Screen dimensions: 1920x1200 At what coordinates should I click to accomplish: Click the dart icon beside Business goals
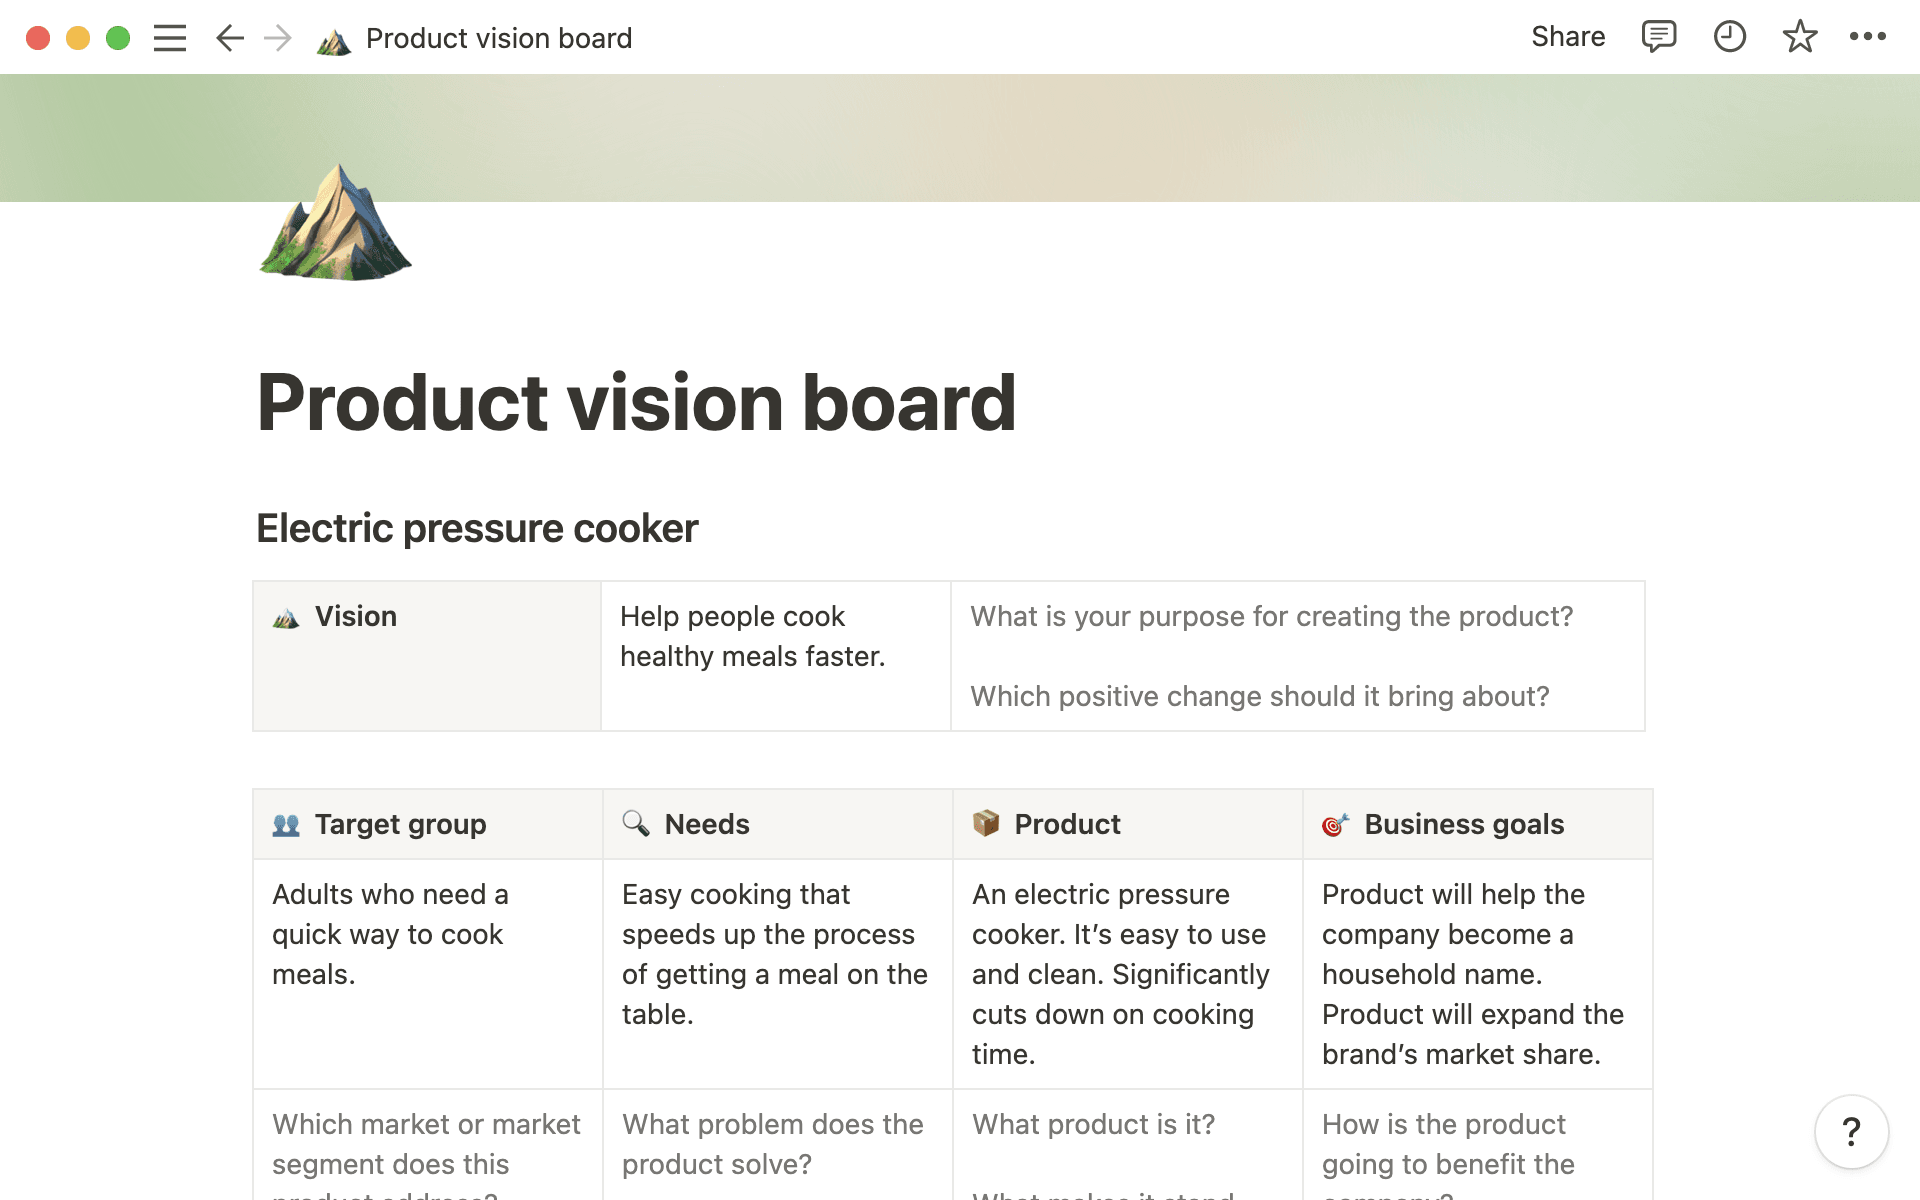(x=1336, y=824)
